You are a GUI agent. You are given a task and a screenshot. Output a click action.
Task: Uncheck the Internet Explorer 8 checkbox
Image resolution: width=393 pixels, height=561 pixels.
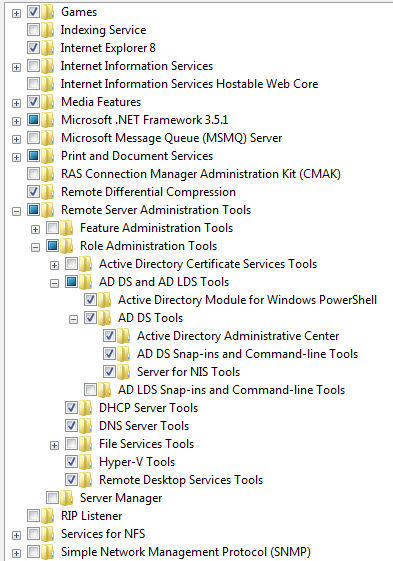pyautogui.click(x=33, y=47)
